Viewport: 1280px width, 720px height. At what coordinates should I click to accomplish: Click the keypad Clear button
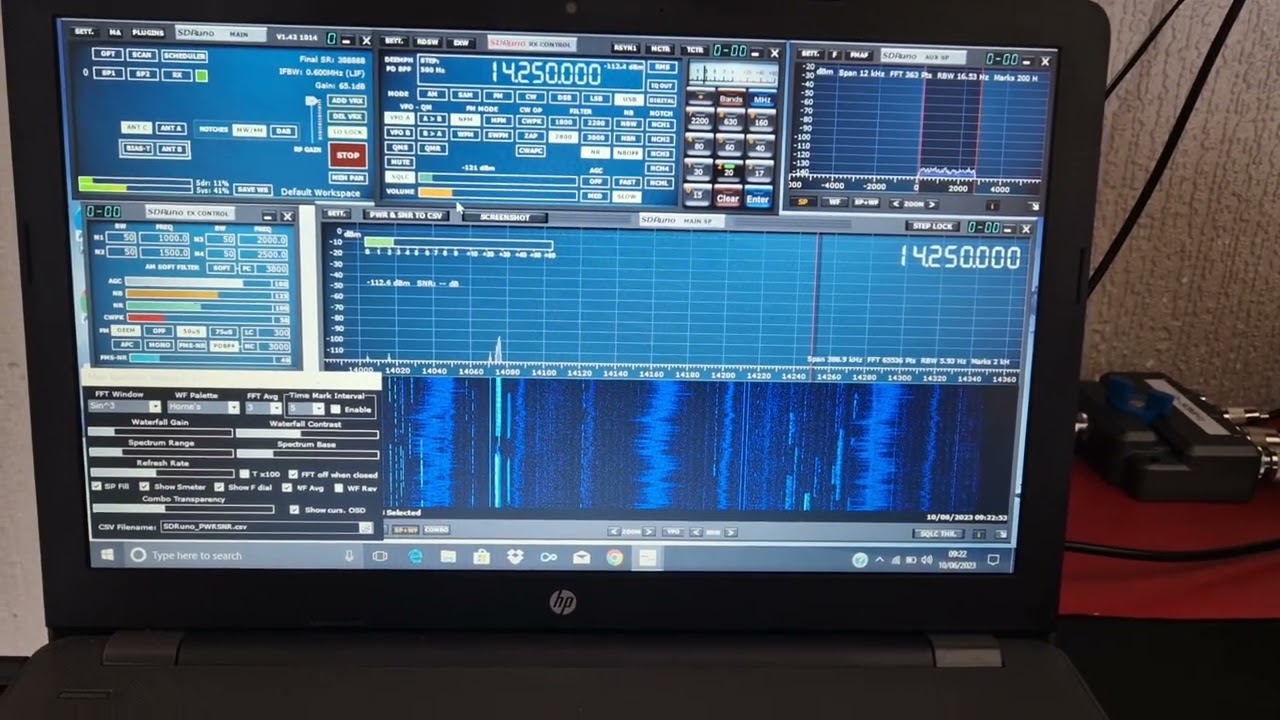[728, 198]
